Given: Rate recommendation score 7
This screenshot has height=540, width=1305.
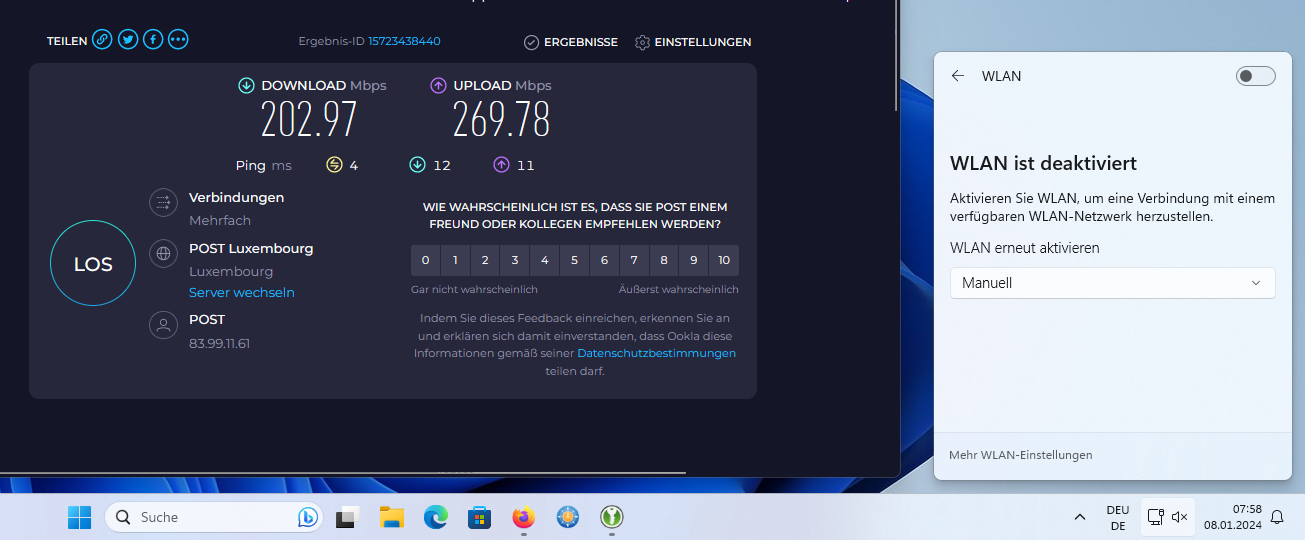Looking at the screenshot, I should click(x=634, y=260).
